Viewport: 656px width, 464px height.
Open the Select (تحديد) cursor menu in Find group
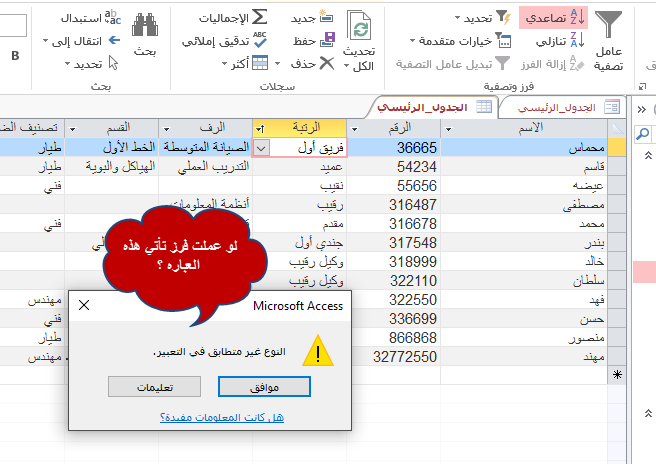click(92, 64)
